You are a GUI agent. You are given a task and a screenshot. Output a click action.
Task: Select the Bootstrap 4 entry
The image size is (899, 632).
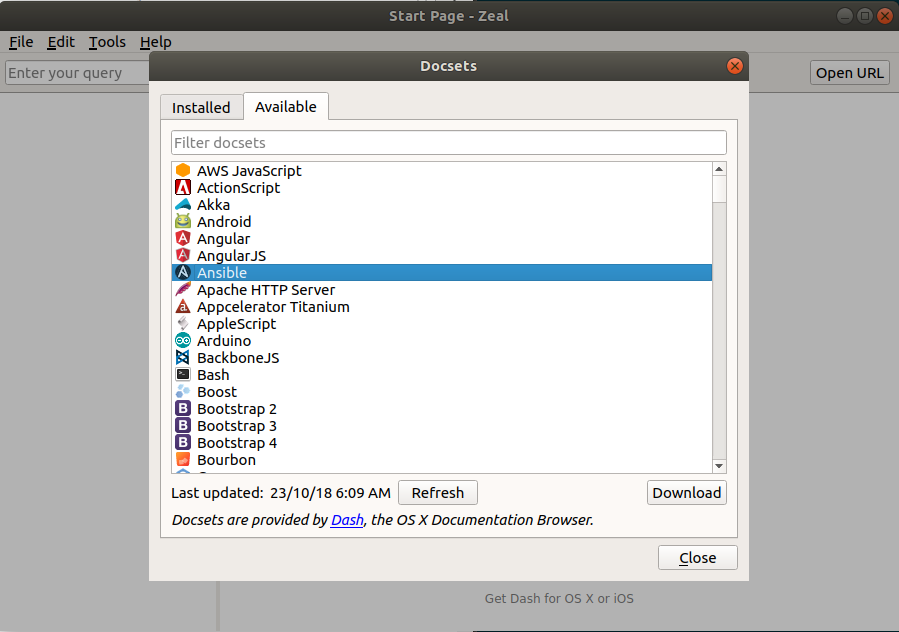coord(441,443)
